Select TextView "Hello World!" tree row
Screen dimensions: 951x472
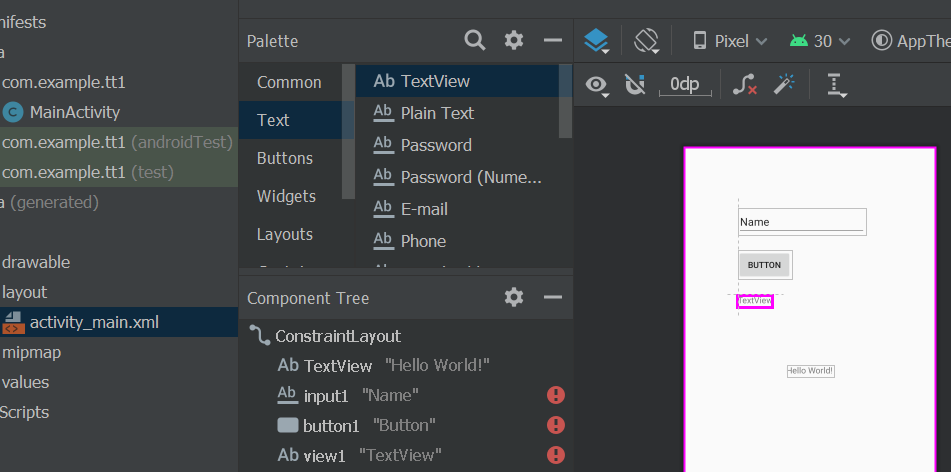point(406,365)
